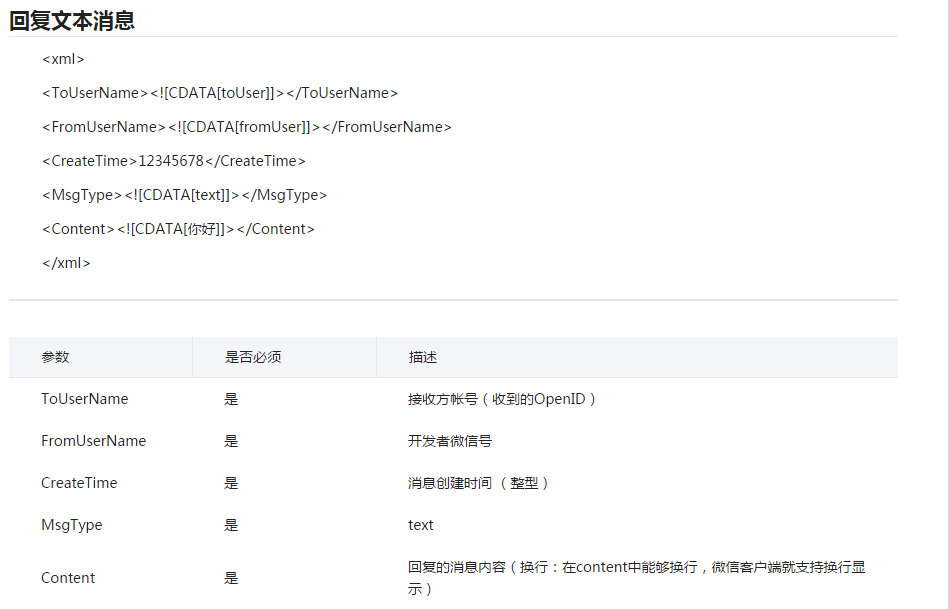The width and height of the screenshot is (949, 609).
Task: Click 是 in the Content row
Action: pos(231,578)
